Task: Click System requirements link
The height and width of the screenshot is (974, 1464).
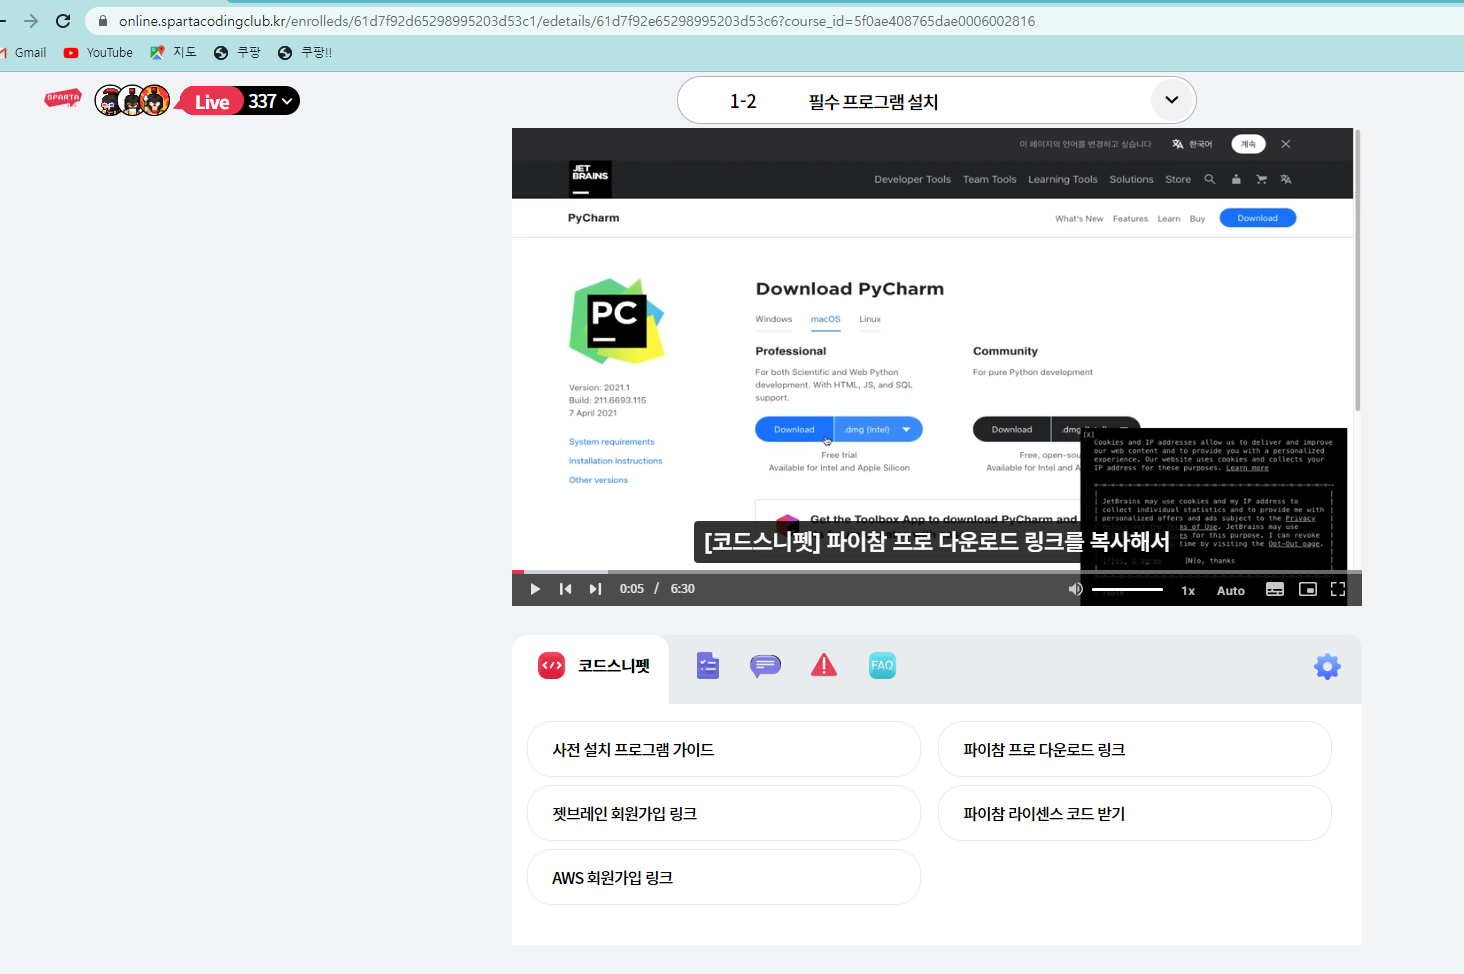Action: (x=612, y=442)
